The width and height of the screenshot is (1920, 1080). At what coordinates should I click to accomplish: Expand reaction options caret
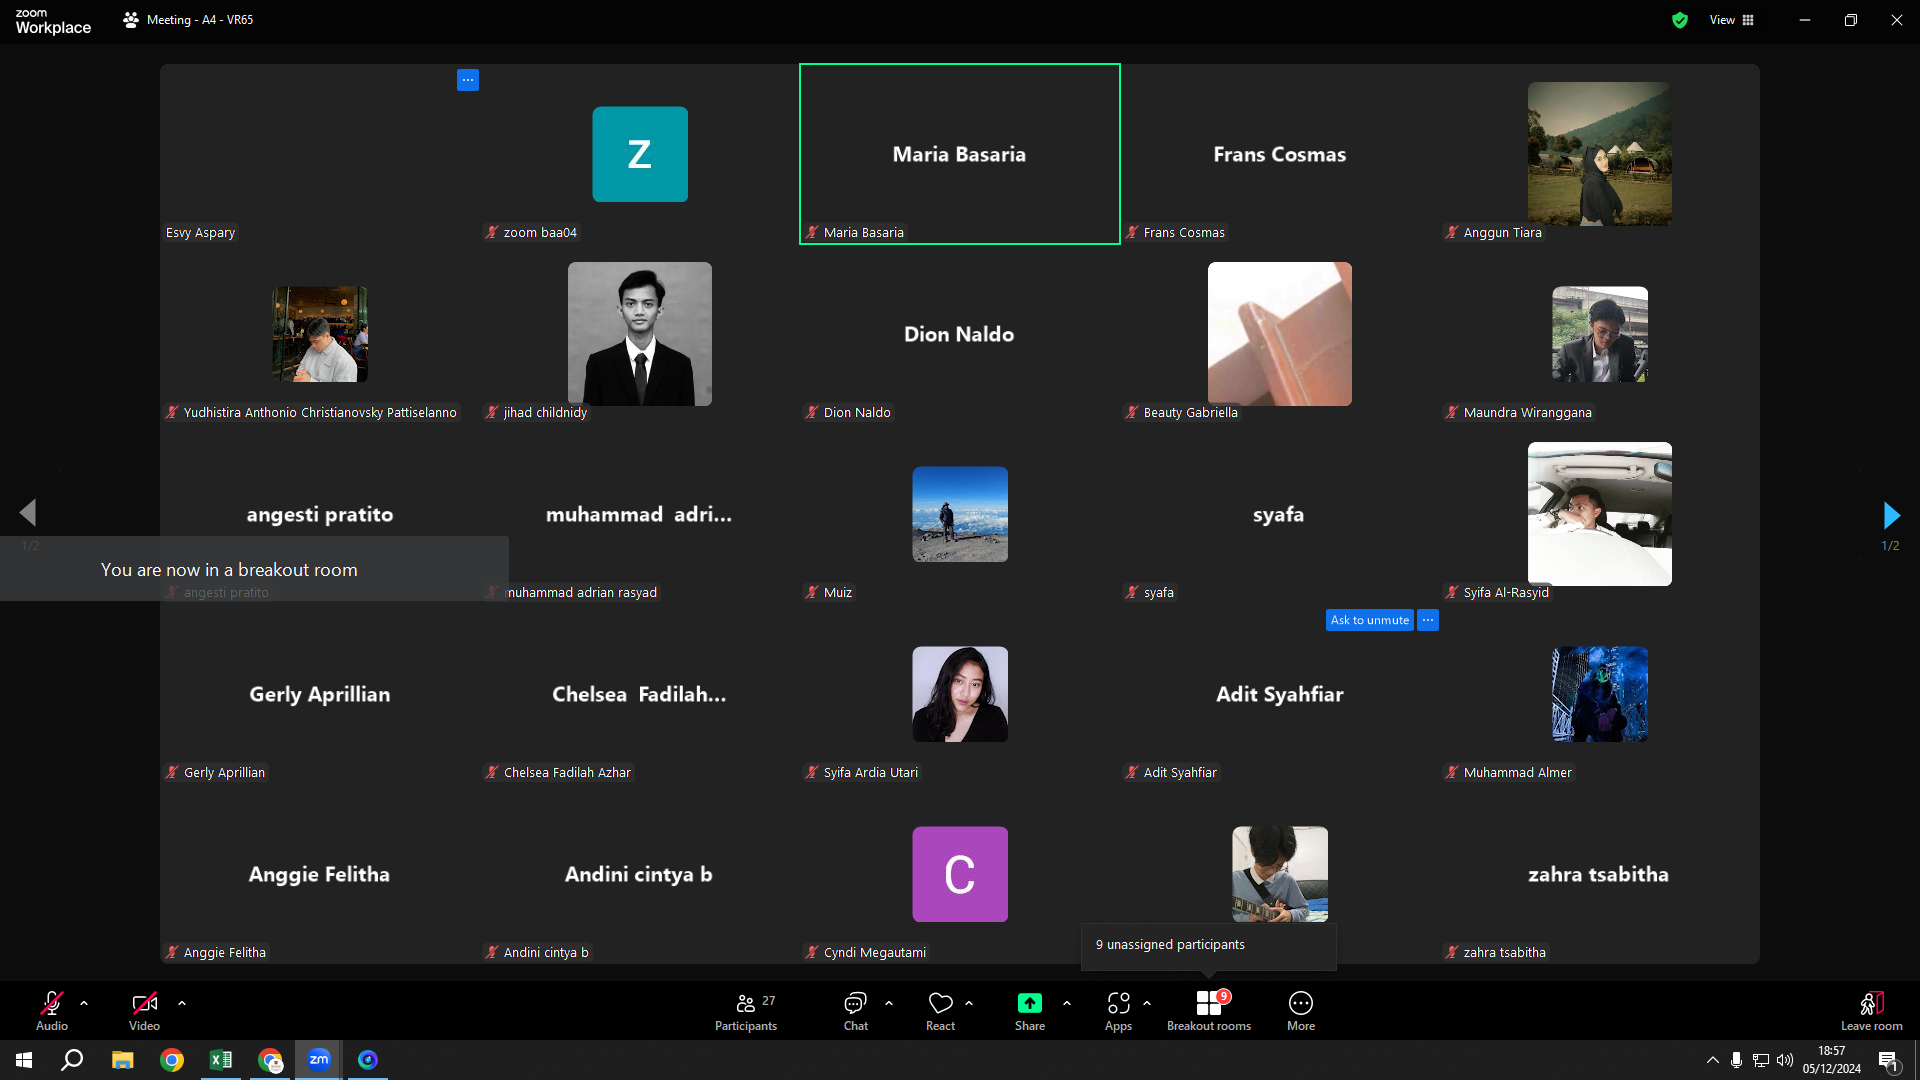[x=969, y=1003]
